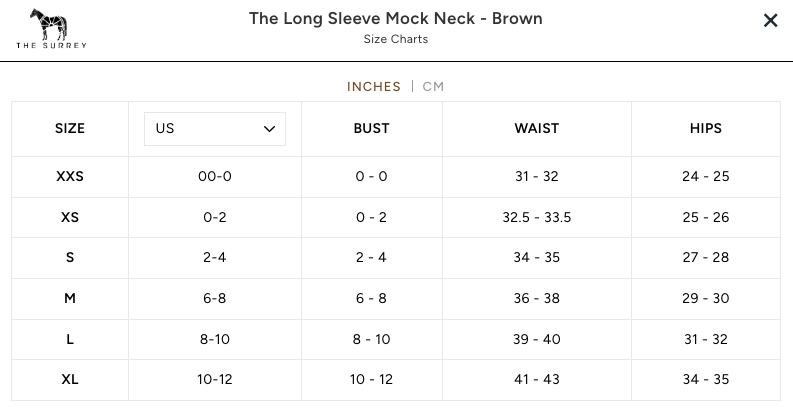Open the US size region dropdown
The image size is (793, 416).
pyautogui.click(x=215, y=129)
